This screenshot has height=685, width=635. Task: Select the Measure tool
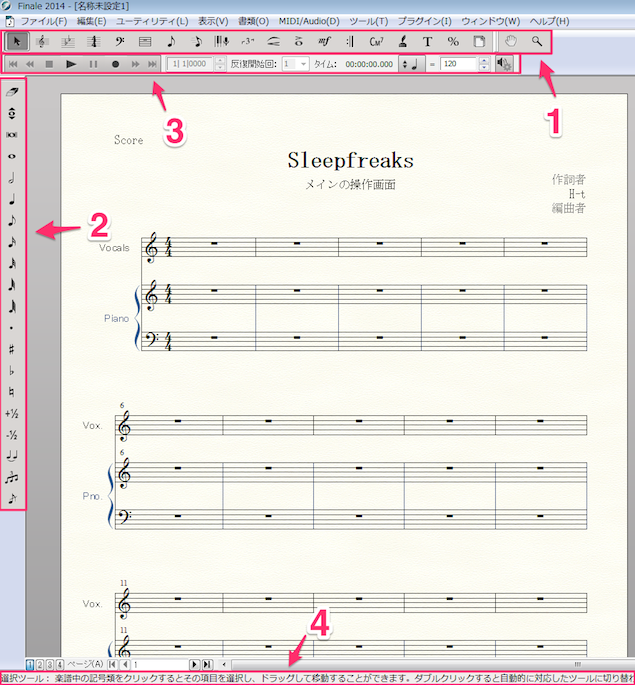[x=145, y=42]
